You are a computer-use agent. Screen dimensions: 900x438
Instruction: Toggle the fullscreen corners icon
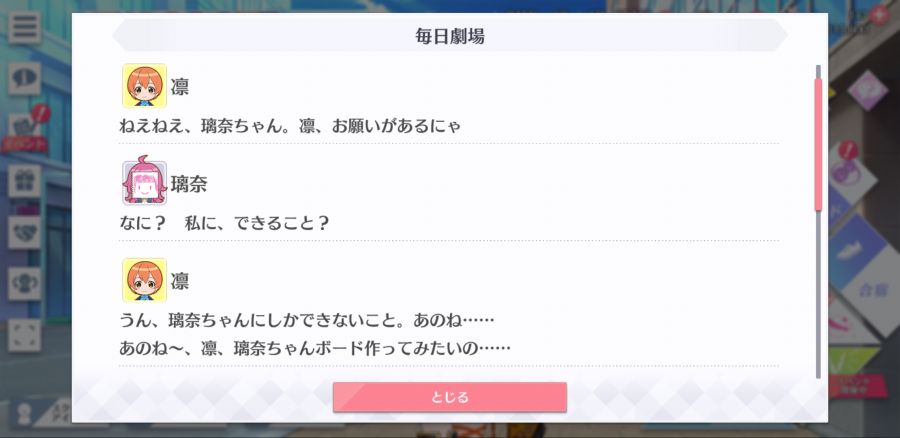(24, 335)
